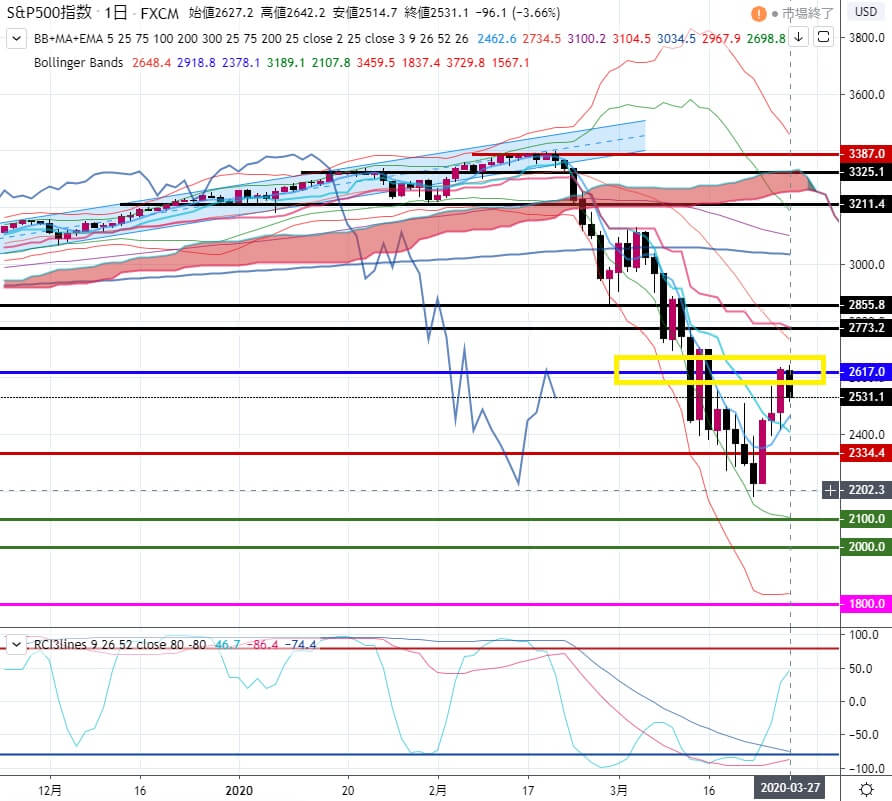Select the Bollinger Bands indicator title
Image resolution: width=892 pixels, height=801 pixels.
tap(79, 63)
